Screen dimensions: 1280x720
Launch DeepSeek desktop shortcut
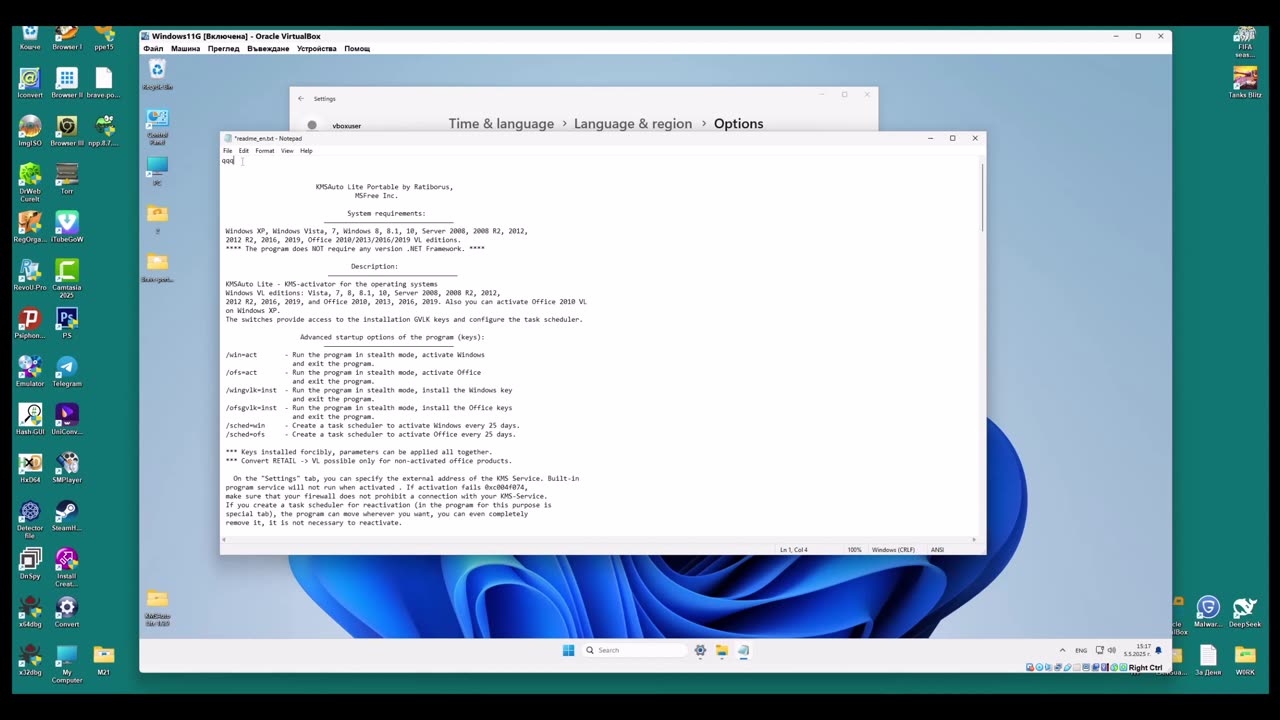point(1245,611)
